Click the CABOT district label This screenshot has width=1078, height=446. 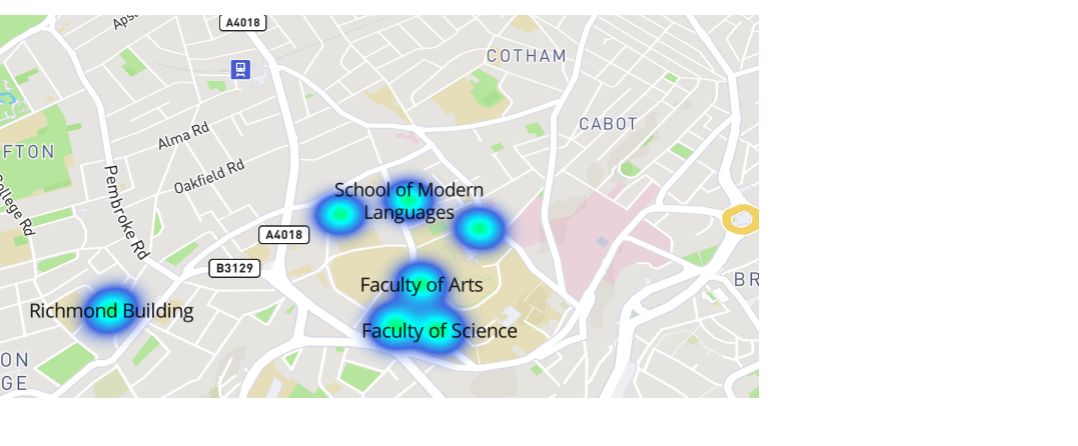click(x=608, y=124)
